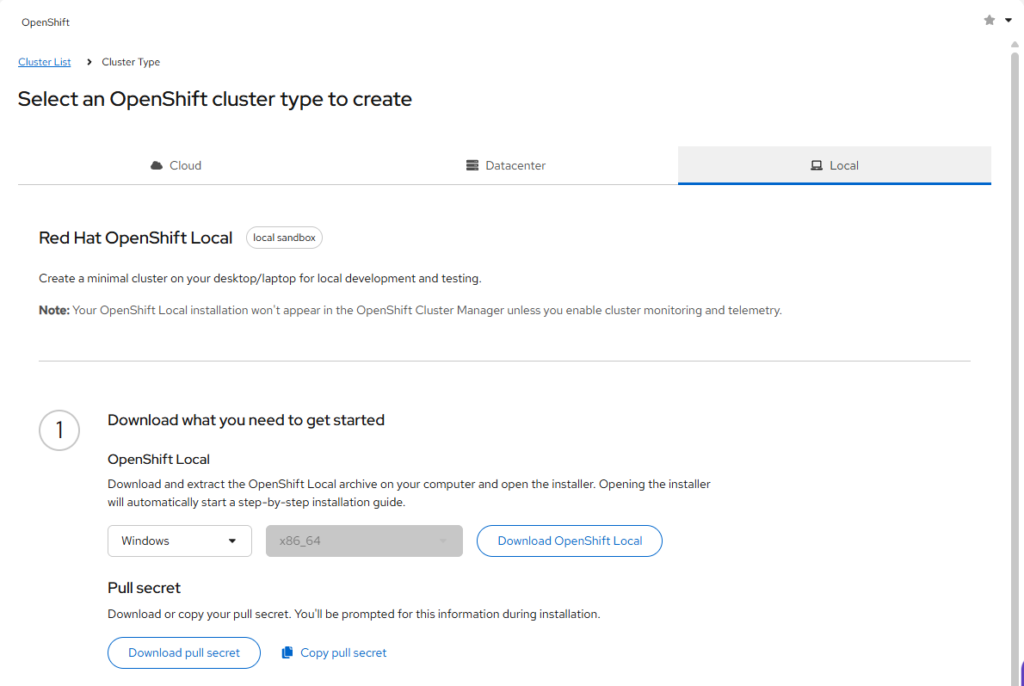The image size is (1024, 686).
Task: Click the laptop icon in Local tab
Action: pyautogui.click(x=816, y=166)
